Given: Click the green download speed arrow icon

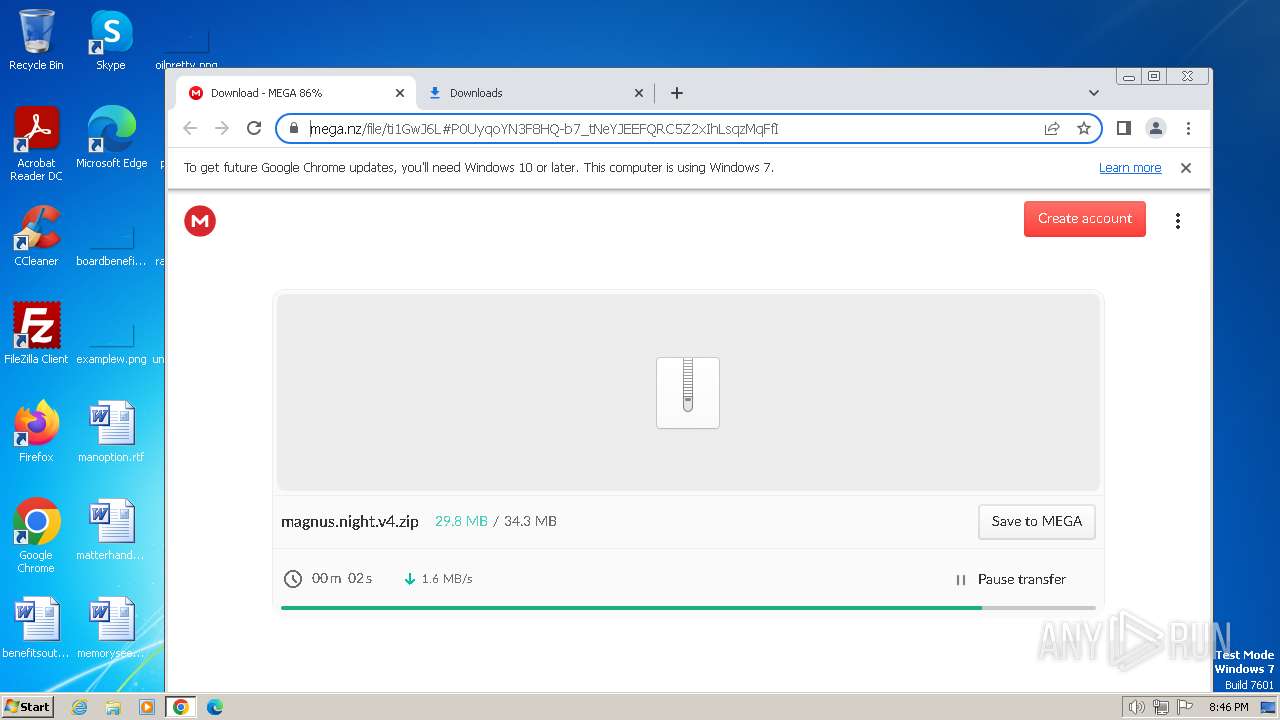Looking at the screenshot, I should [x=409, y=579].
